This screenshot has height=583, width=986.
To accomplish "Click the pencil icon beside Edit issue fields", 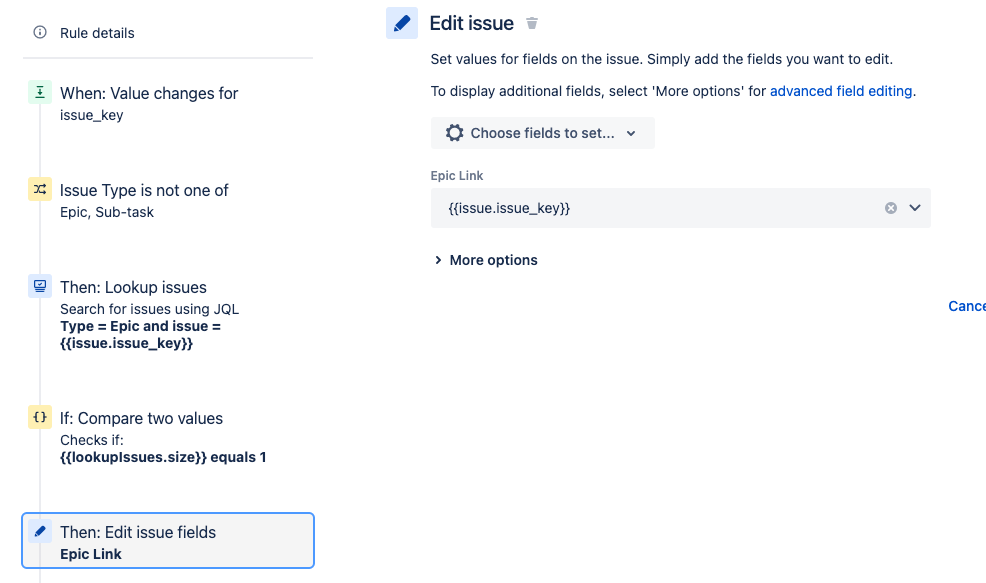I will click(40, 531).
